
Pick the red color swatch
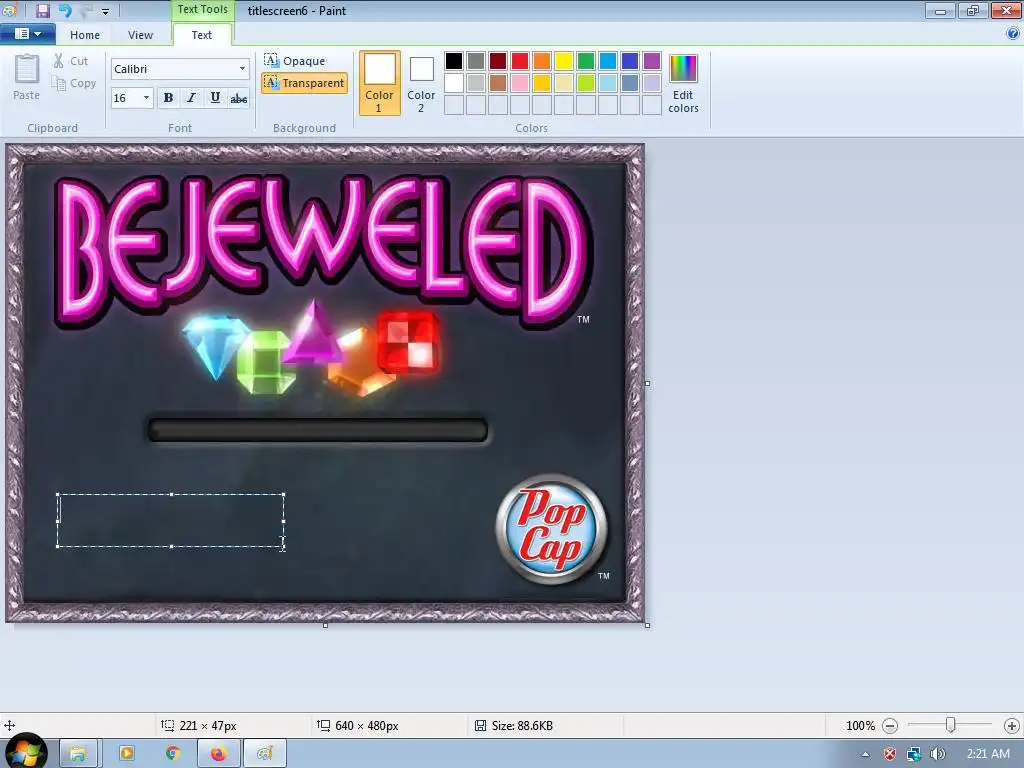pos(520,61)
